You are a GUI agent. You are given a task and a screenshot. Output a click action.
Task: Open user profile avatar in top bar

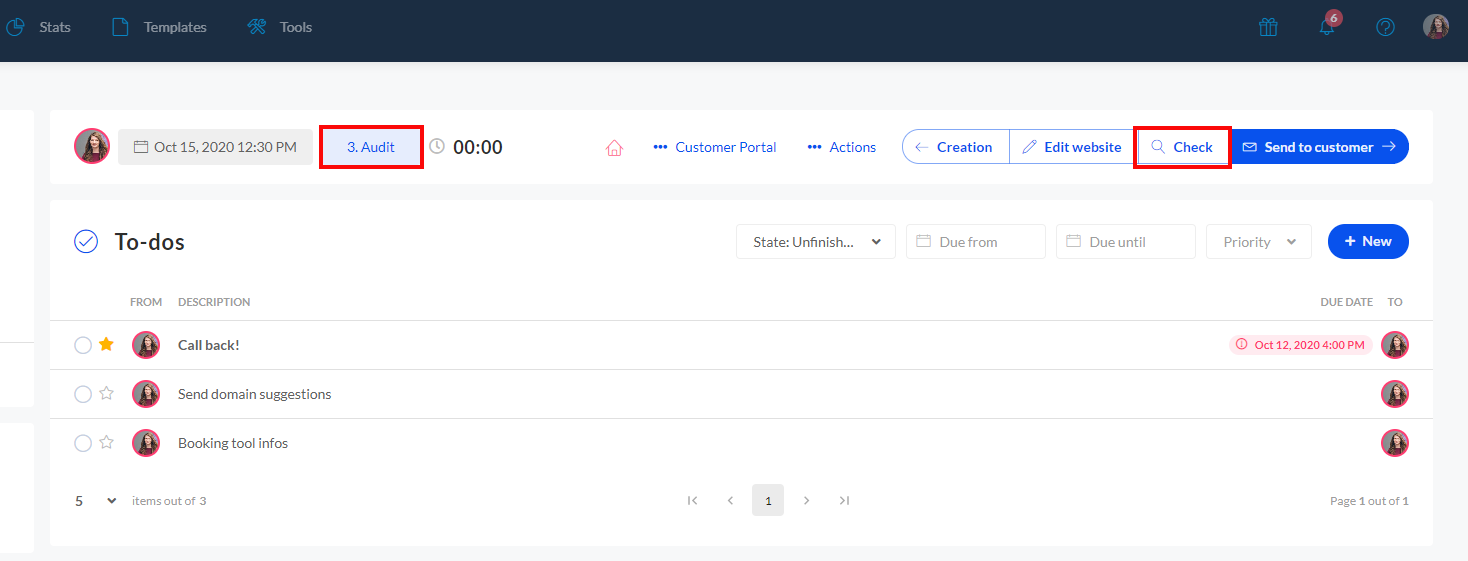[1436, 27]
